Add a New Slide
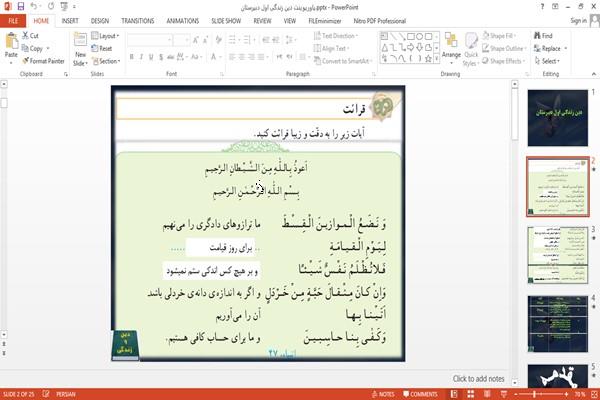 80,49
